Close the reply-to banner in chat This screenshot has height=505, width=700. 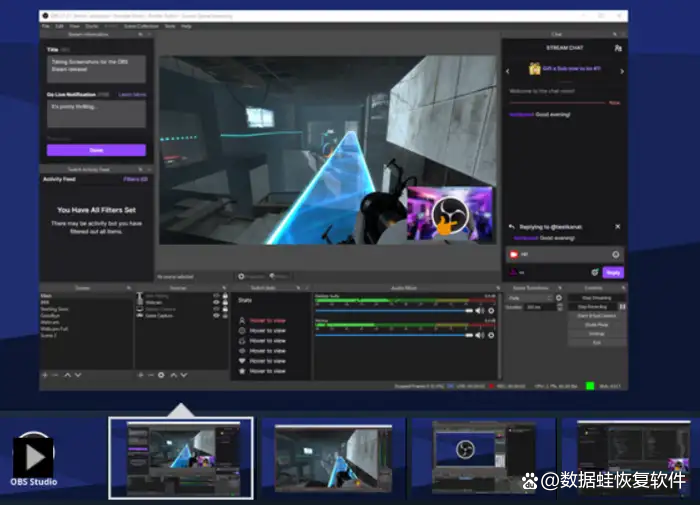pyautogui.click(x=617, y=227)
